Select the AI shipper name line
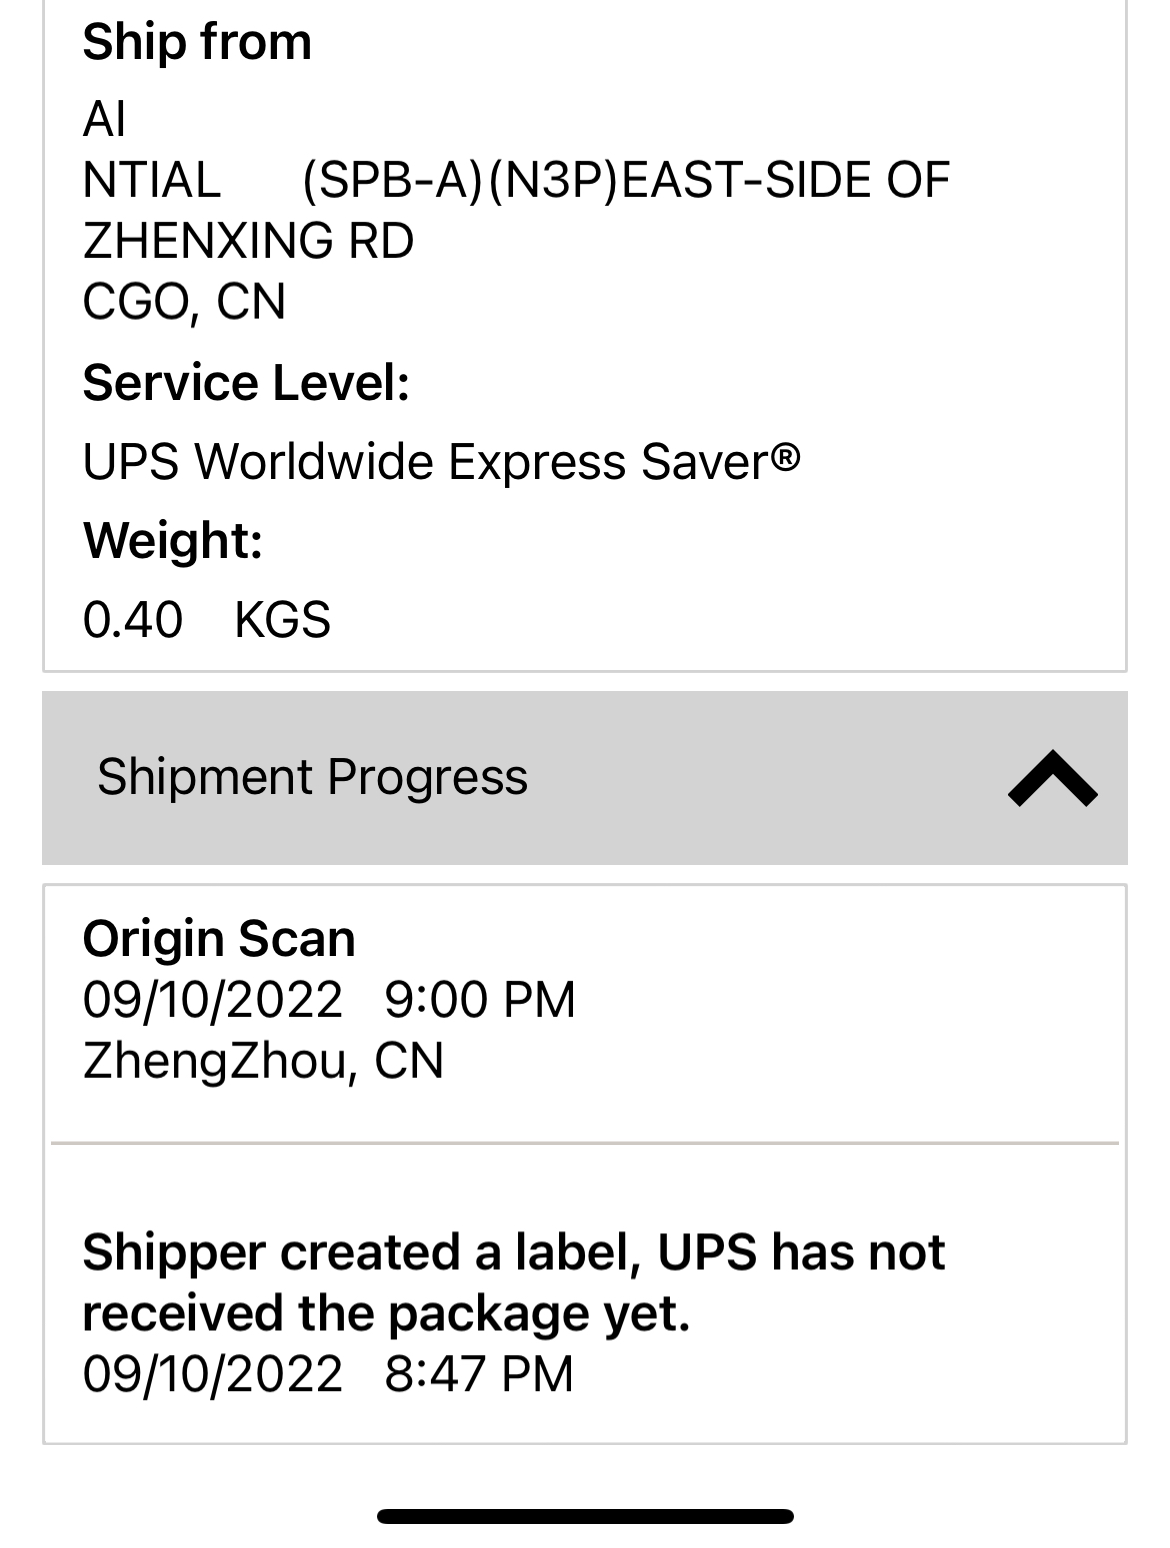Image resolution: width=1170 pixels, height=1548 pixels. pos(104,119)
